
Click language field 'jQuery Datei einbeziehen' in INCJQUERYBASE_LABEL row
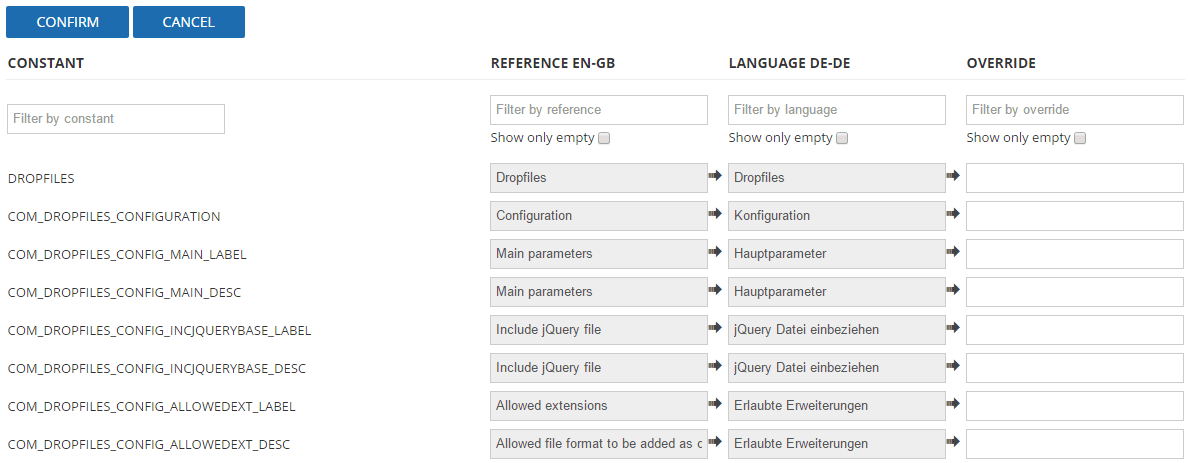point(836,330)
